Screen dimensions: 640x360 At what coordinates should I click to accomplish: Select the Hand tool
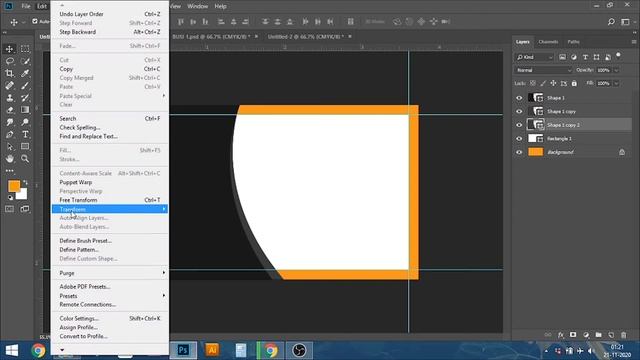coord(9,159)
